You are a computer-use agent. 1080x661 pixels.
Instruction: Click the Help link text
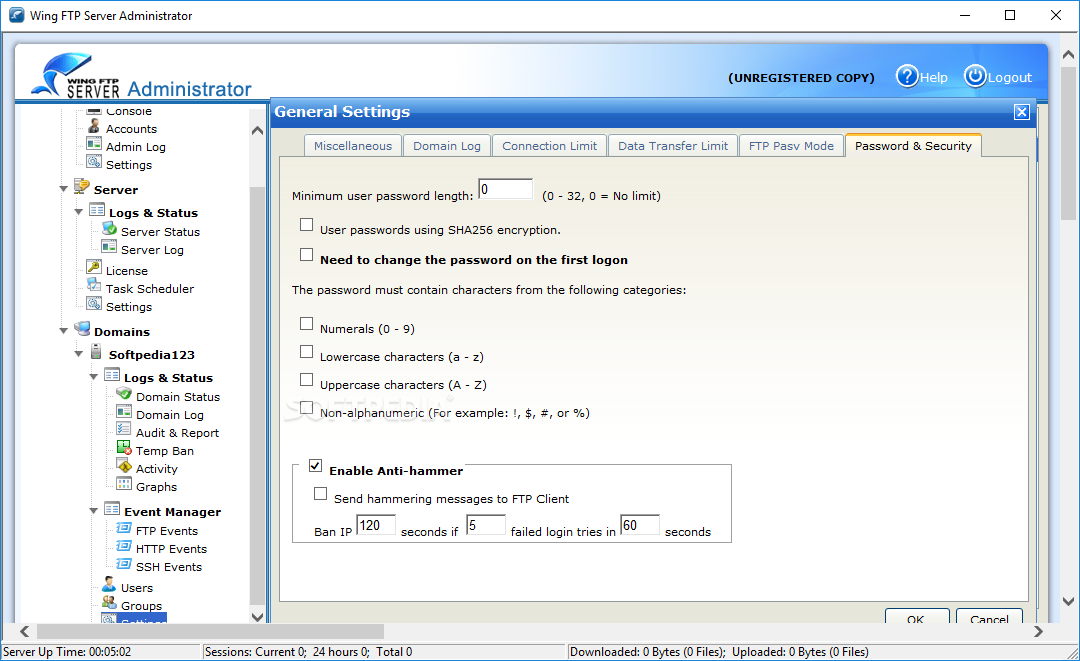pyautogui.click(x=934, y=78)
